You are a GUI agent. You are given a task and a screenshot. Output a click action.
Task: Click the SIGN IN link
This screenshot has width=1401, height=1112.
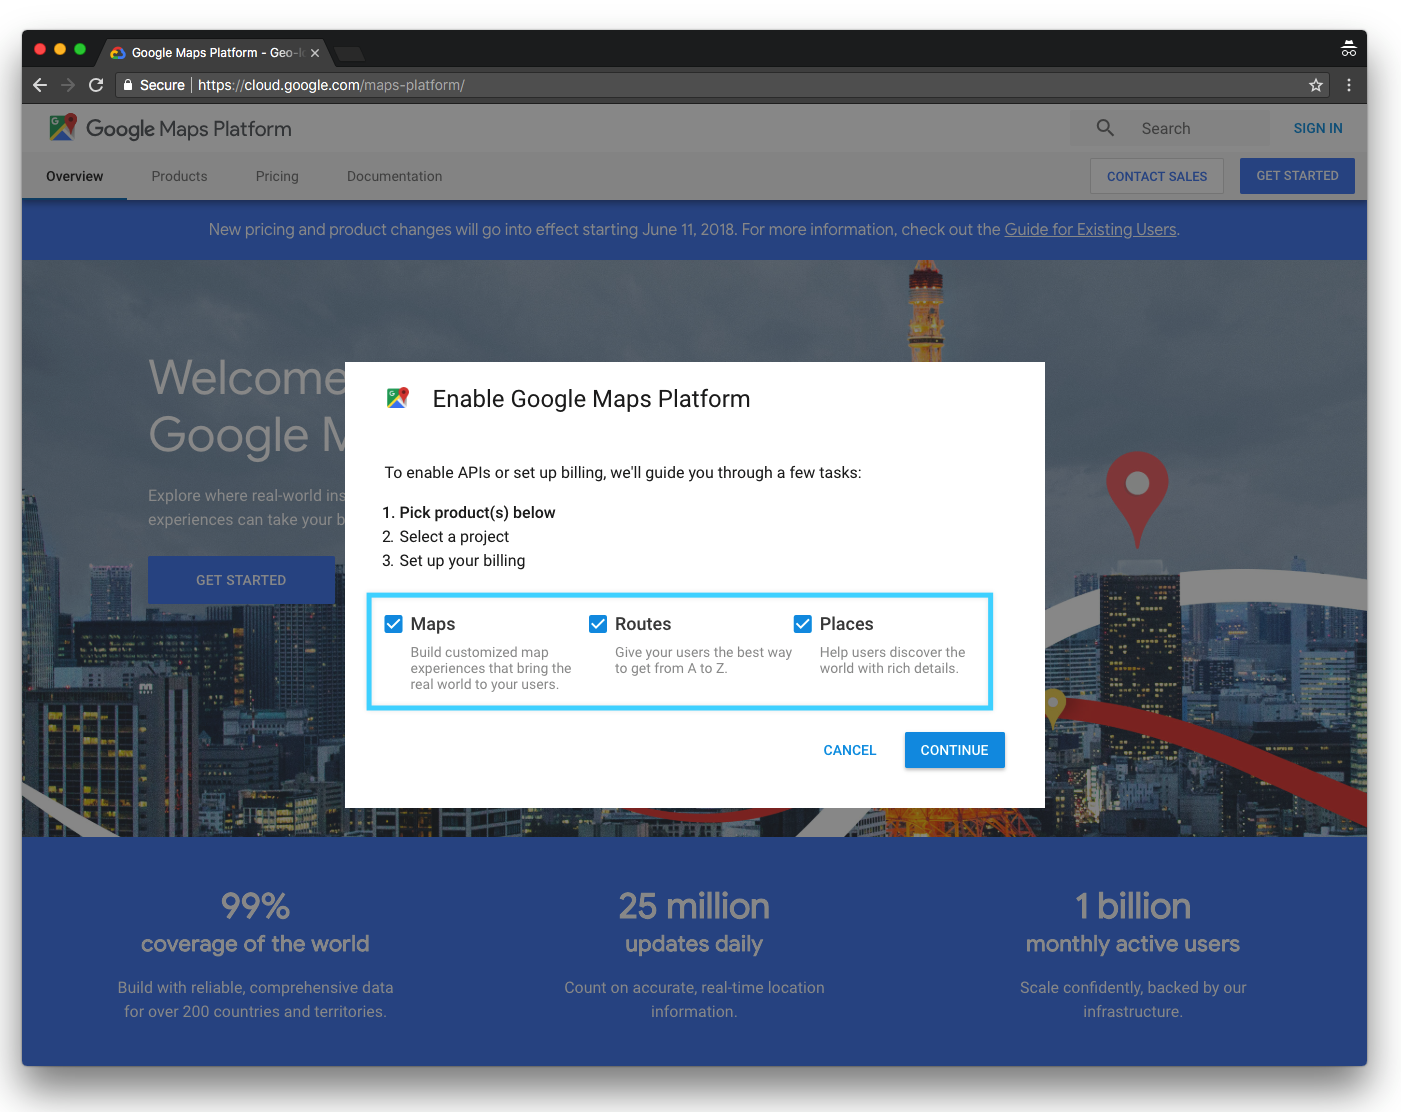(x=1318, y=128)
